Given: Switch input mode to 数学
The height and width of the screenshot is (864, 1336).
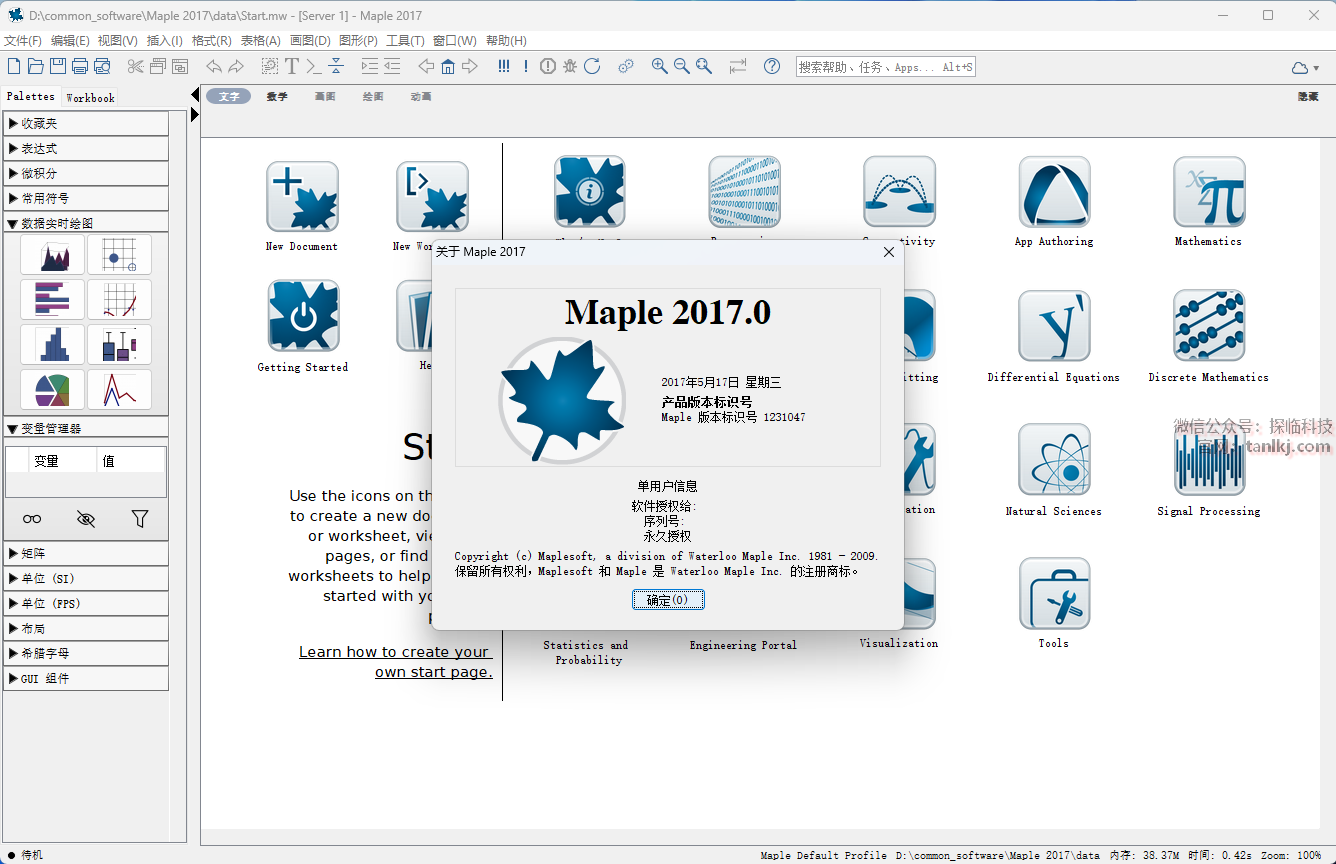Looking at the screenshot, I should 277,97.
